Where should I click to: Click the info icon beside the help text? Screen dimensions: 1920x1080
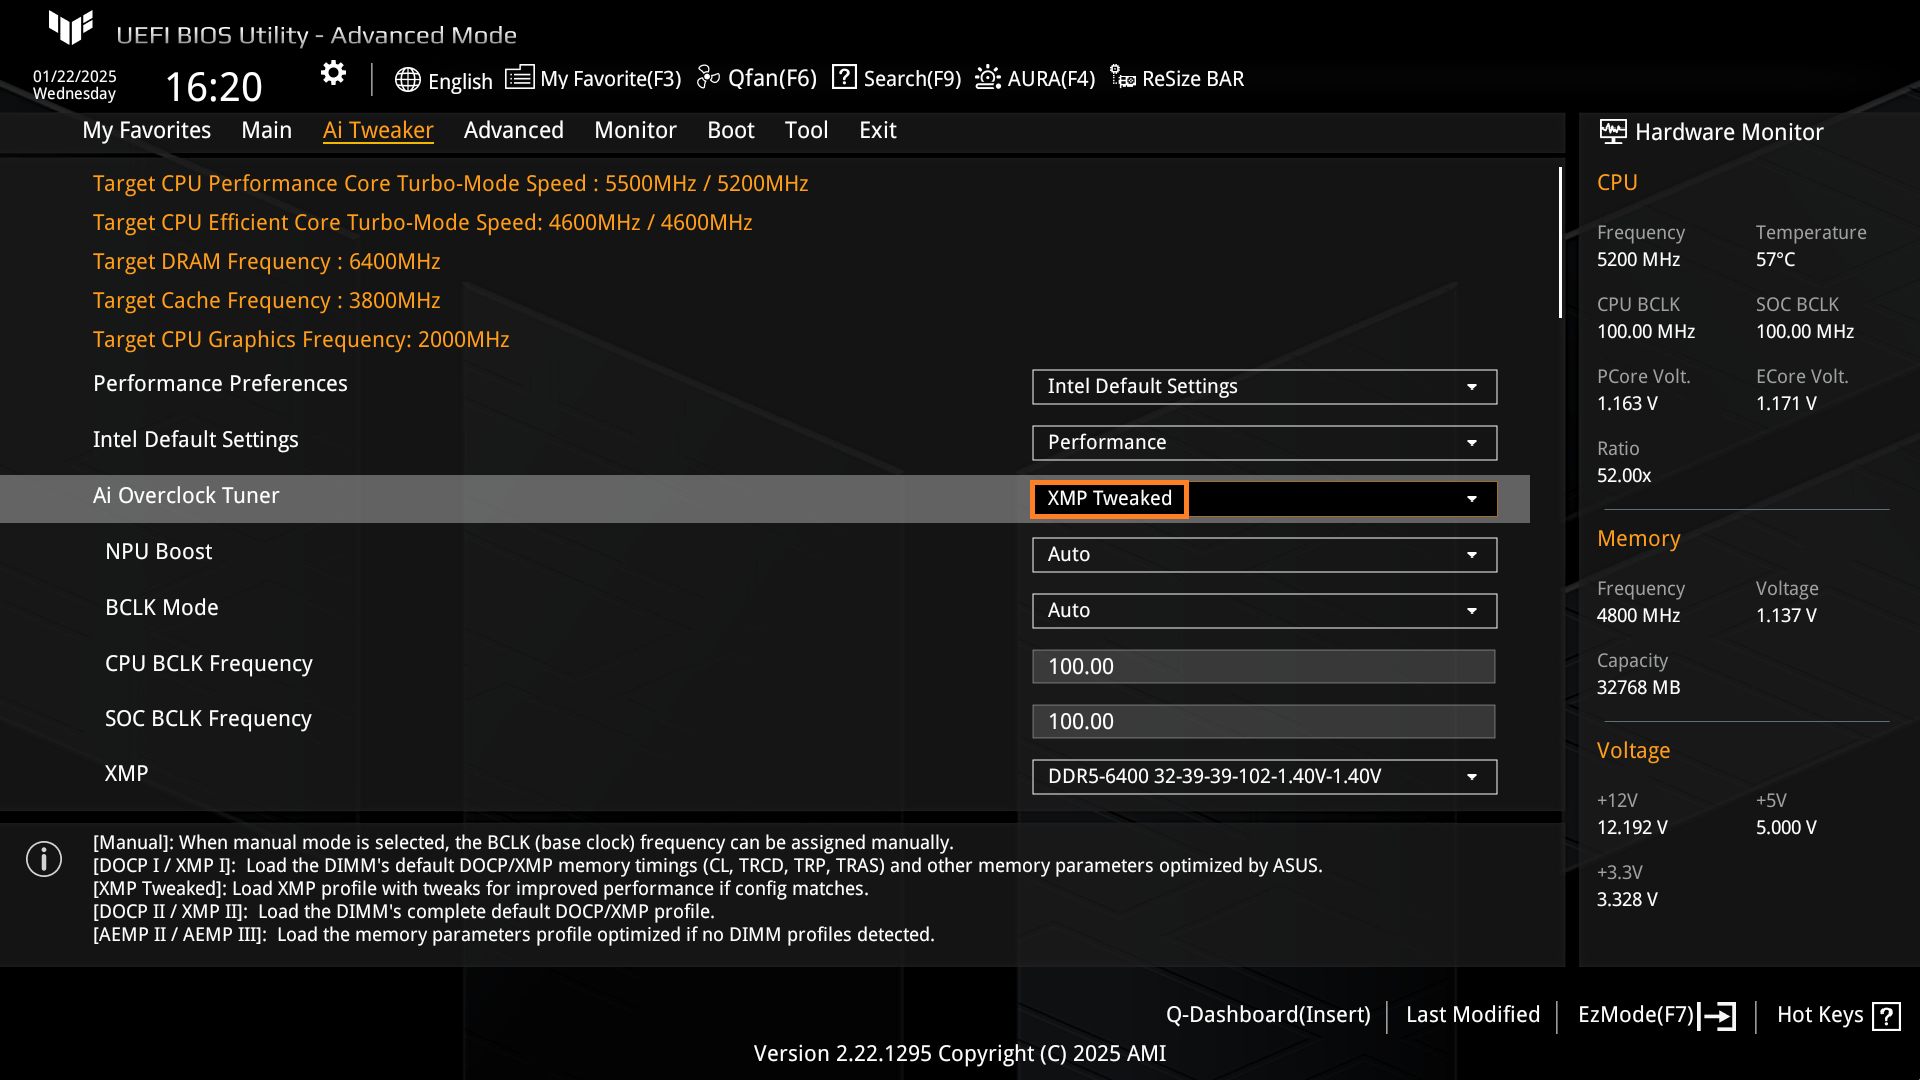(44, 859)
